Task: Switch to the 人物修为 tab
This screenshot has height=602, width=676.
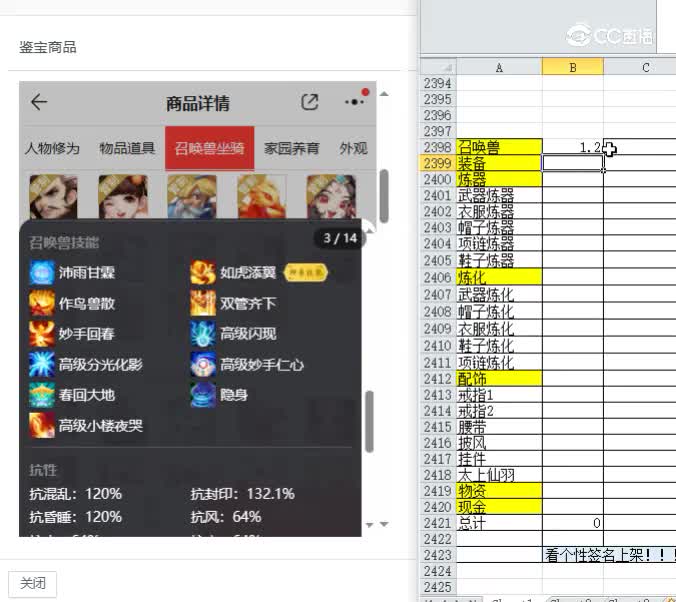Action: point(52,148)
